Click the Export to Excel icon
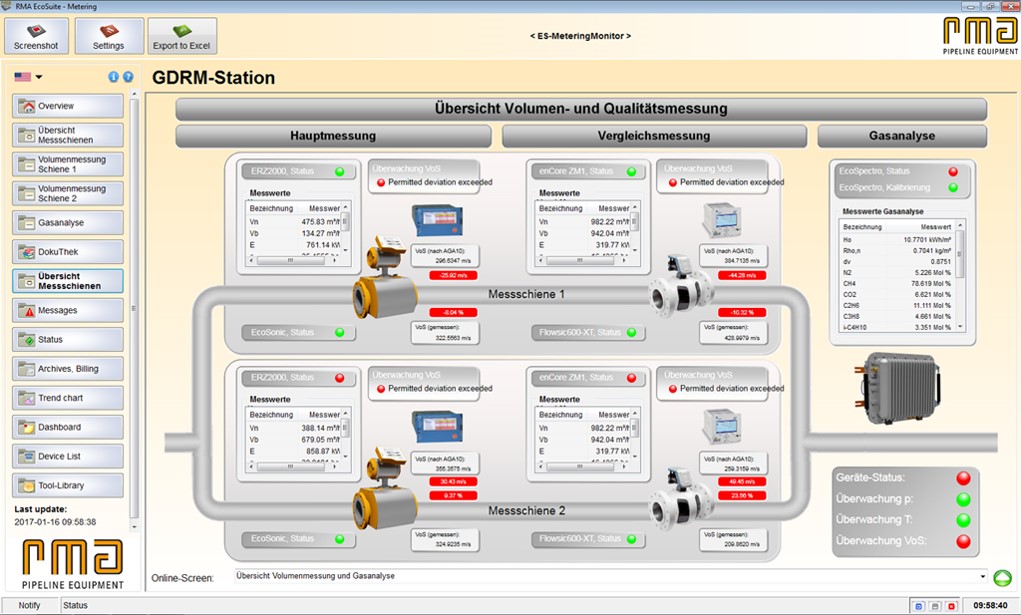This screenshot has width=1021, height=615. (x=182, y=36)
